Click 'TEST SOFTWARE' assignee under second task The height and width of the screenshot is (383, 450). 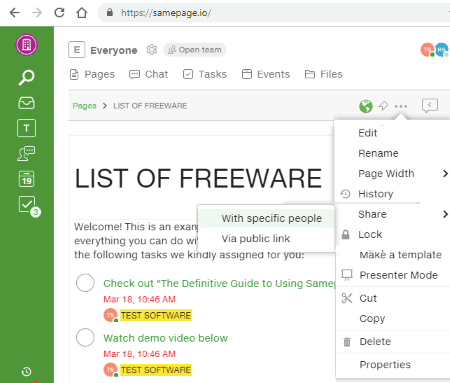(156, 370)
